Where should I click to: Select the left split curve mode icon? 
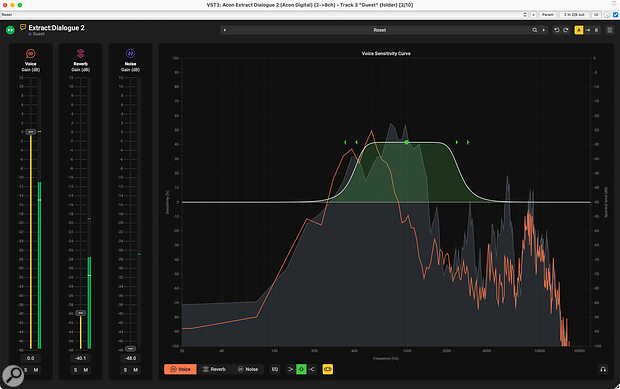pyautogui.click(x=291, y=369)
